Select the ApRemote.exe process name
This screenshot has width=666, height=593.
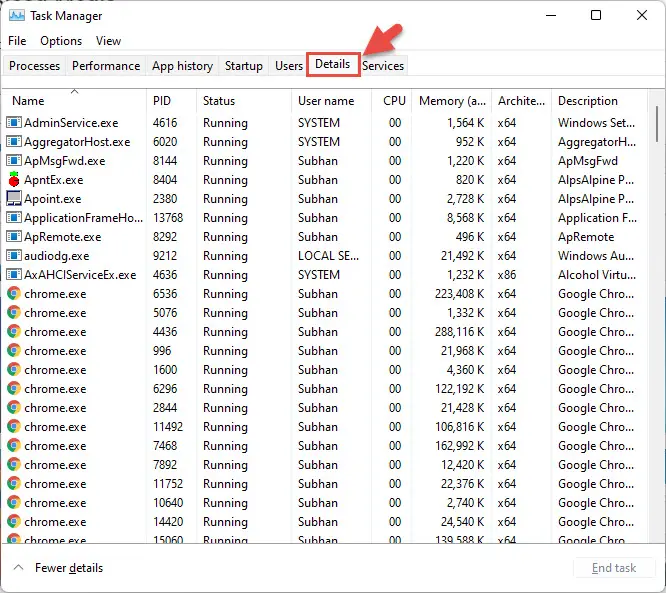click(x=63, y=237)
